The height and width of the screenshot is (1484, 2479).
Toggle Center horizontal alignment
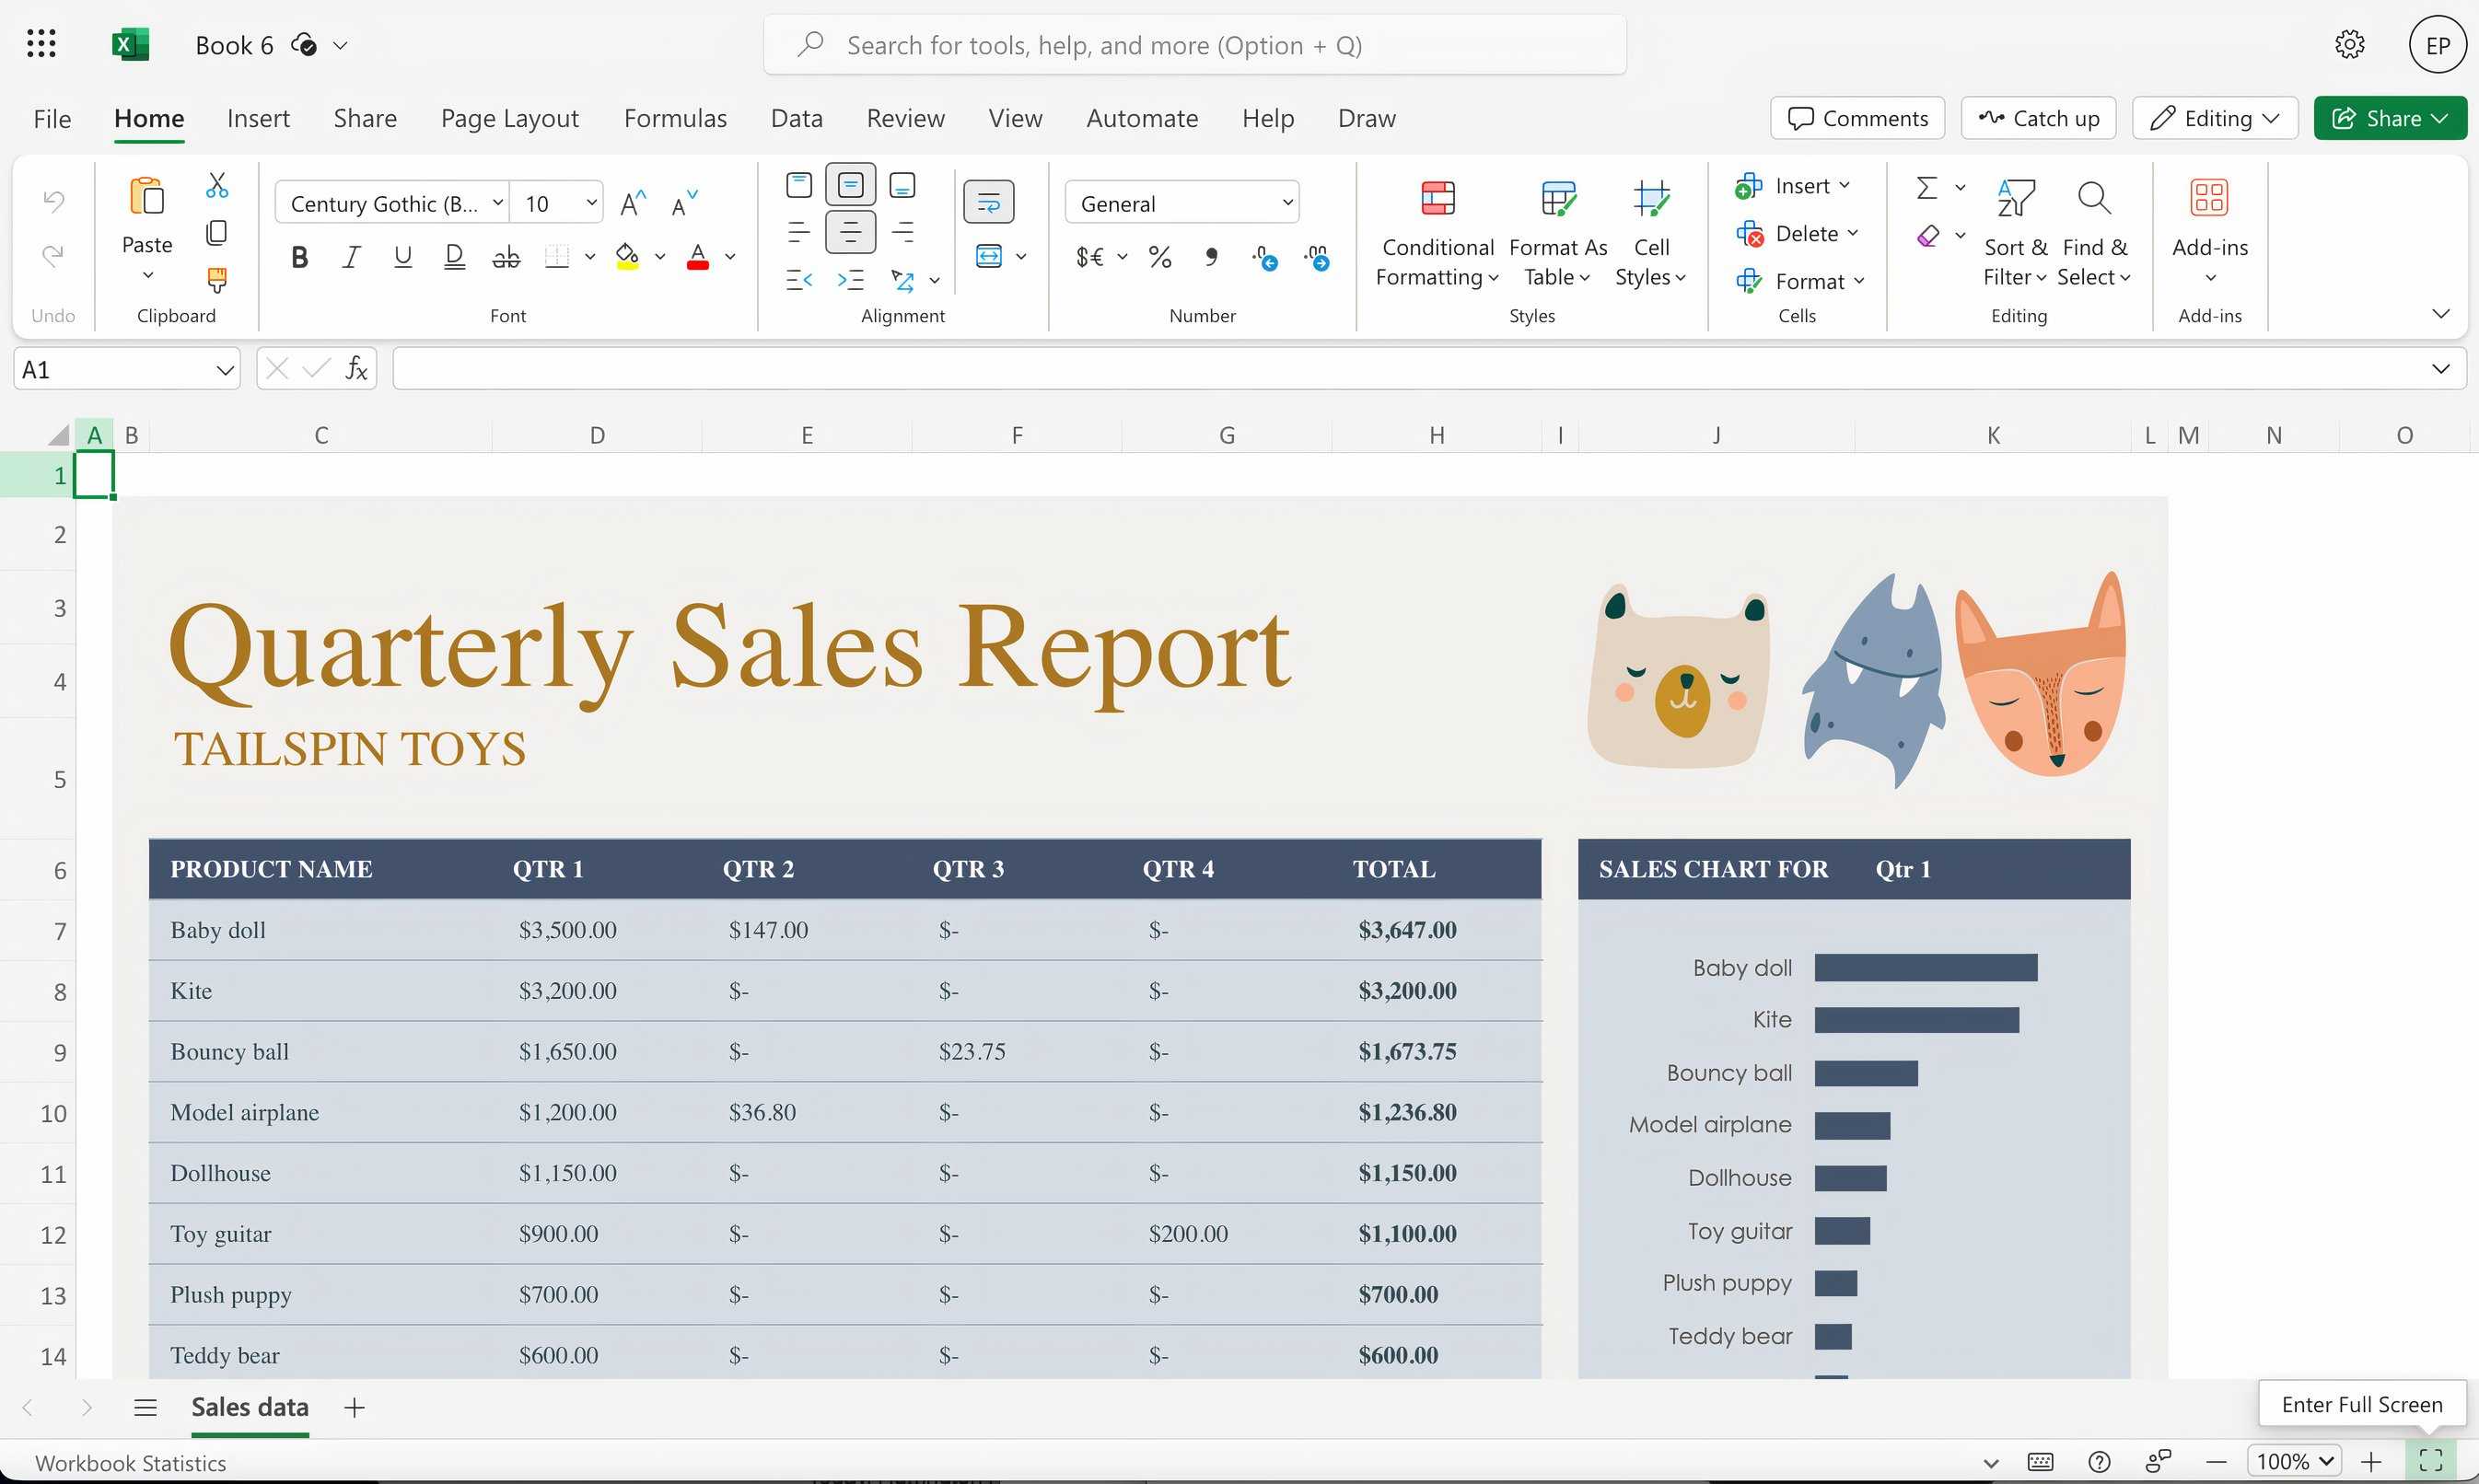[x=851, y=232]
